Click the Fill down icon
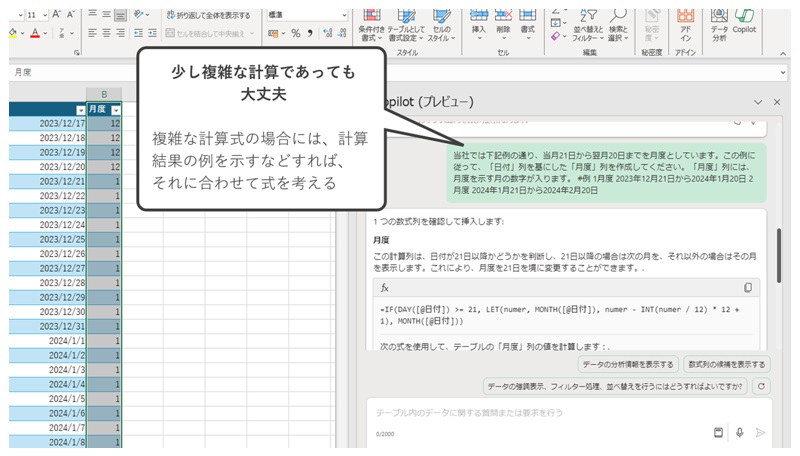 pyautogui.click(x=558, y=23)
